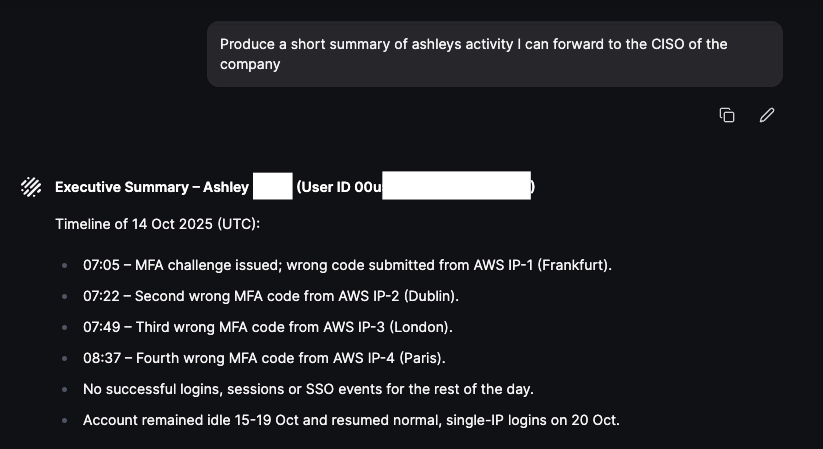
Task: Click the redacted User ID box
Action: pyautogui.click(x=456, y=187)
